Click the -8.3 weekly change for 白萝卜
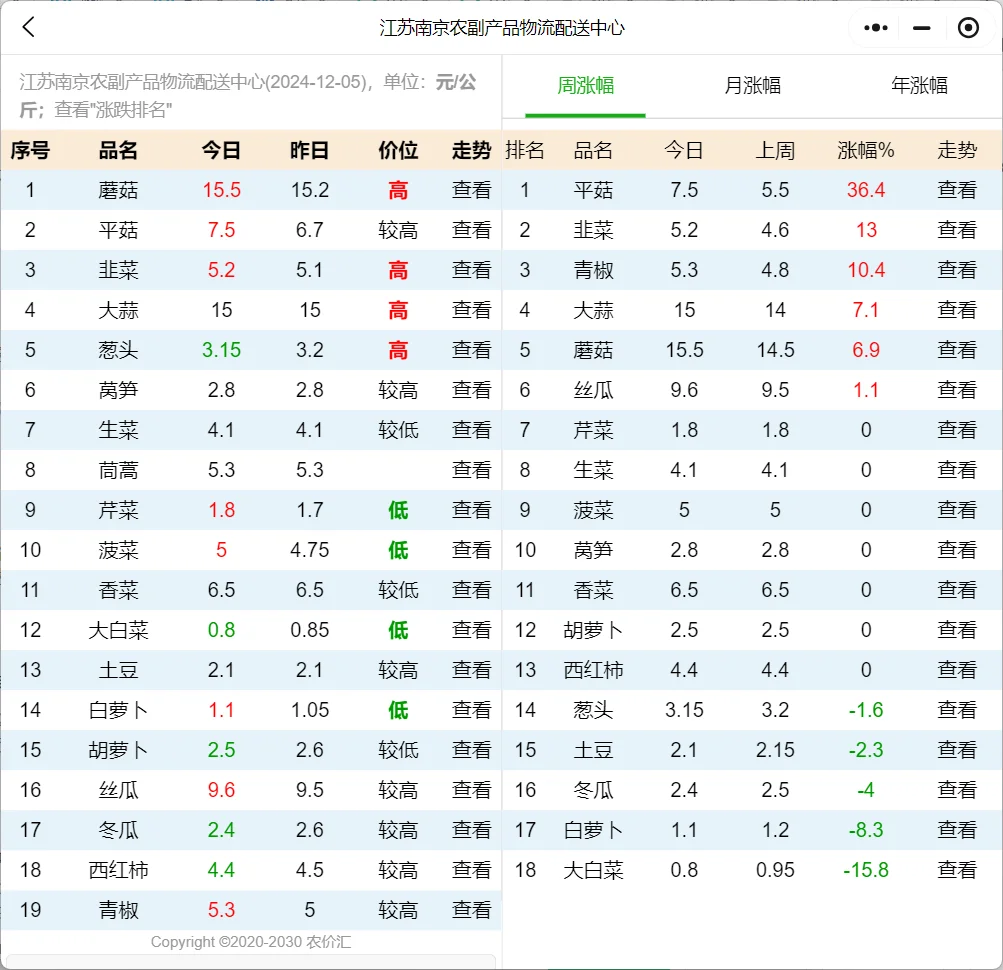1003x970 pixels. point(865,830)
